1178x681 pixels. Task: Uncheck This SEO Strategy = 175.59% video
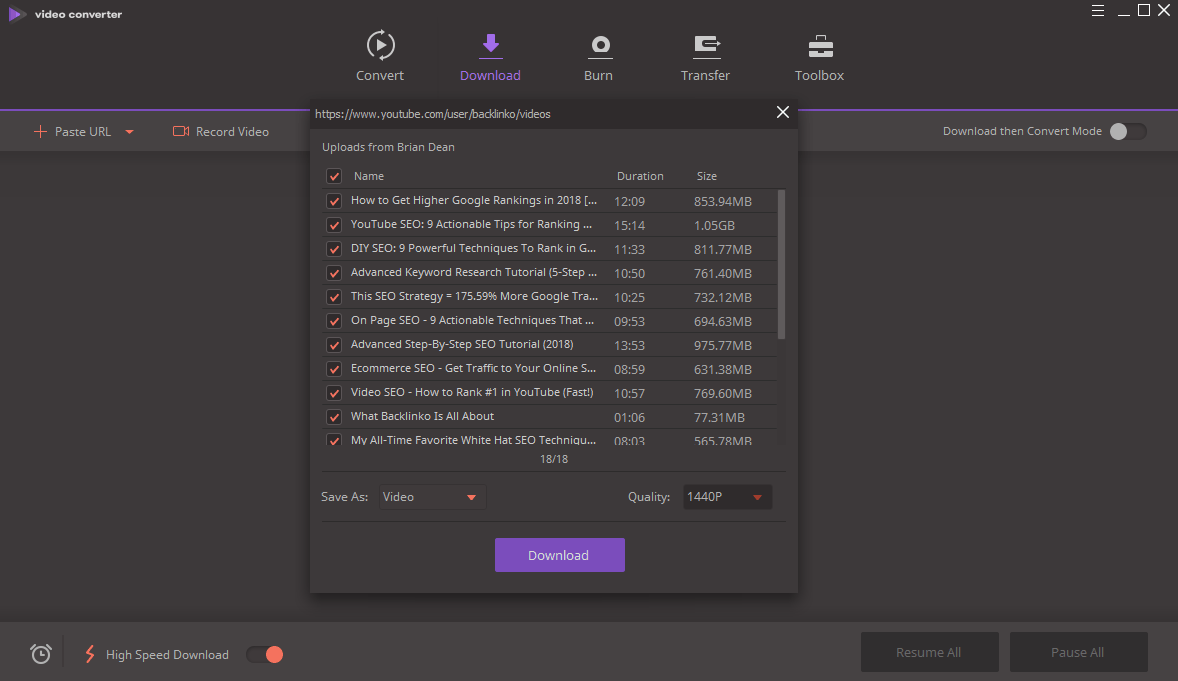[334, 297]
